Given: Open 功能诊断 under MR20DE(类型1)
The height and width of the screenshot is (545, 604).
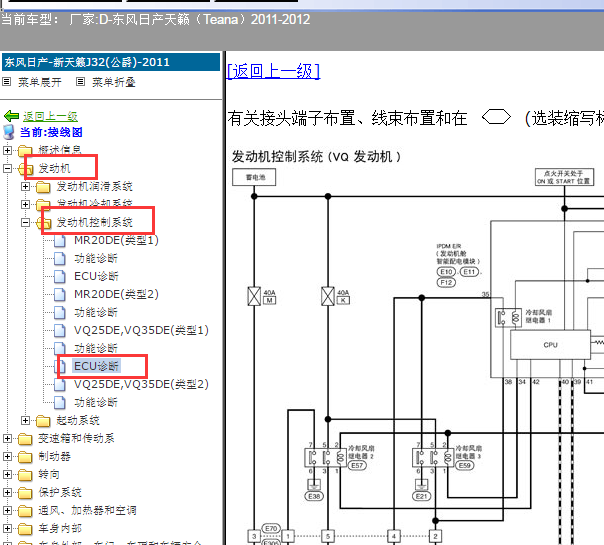Looking at the screenshot, I should pos(96,258).
